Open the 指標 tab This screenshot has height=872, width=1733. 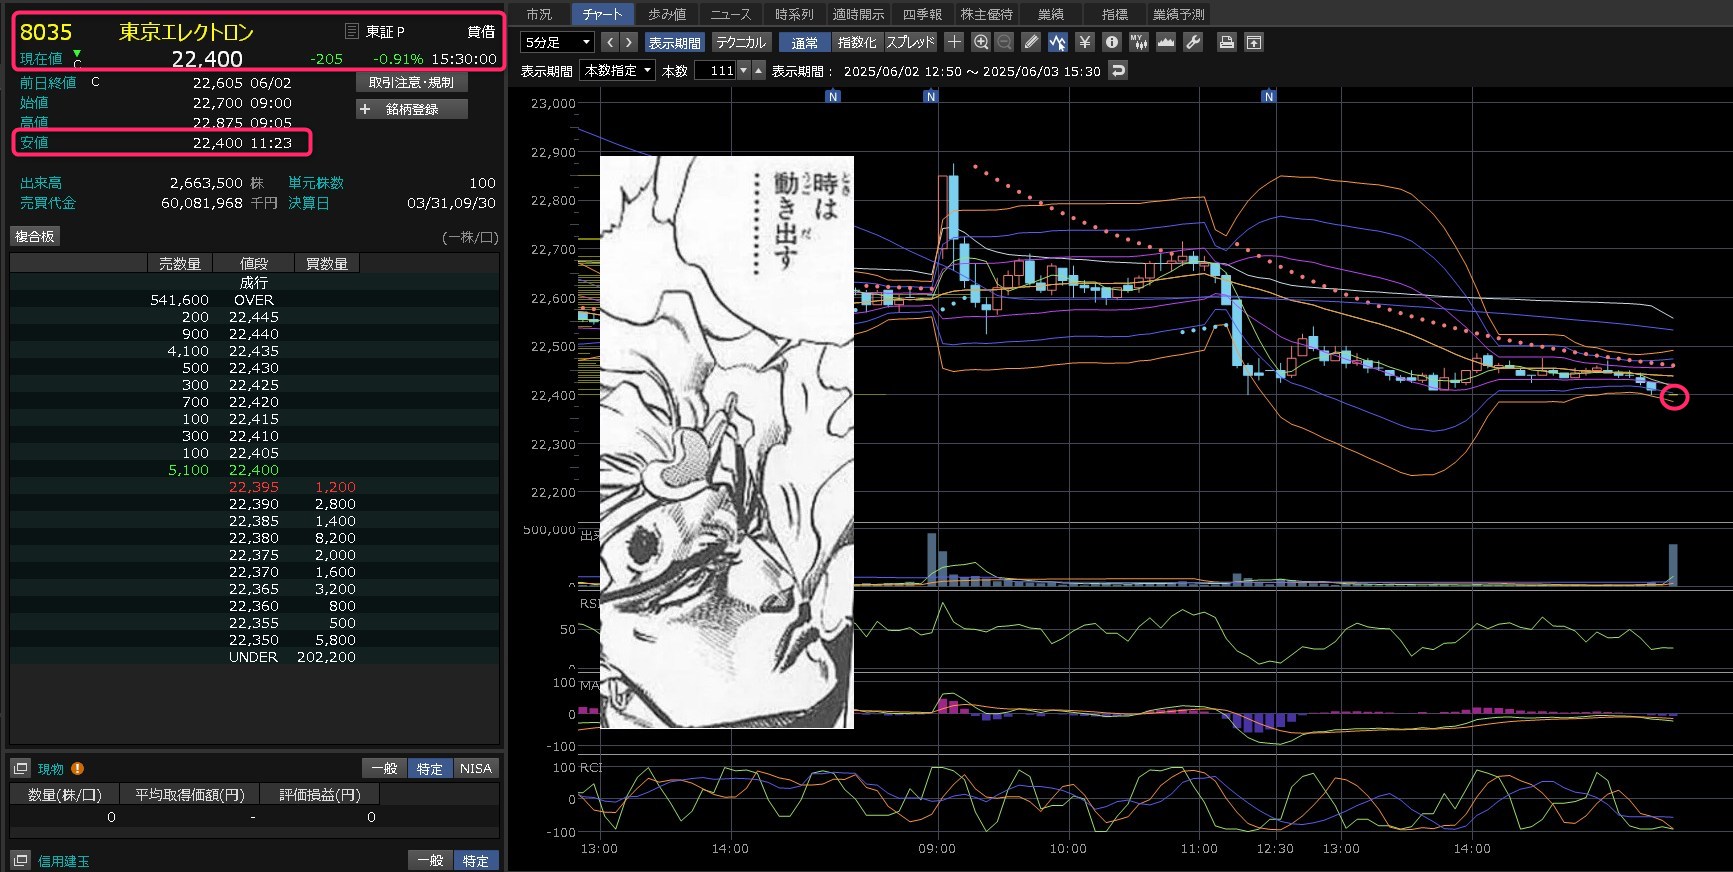pyautogui.click(x=1114, y=14)
